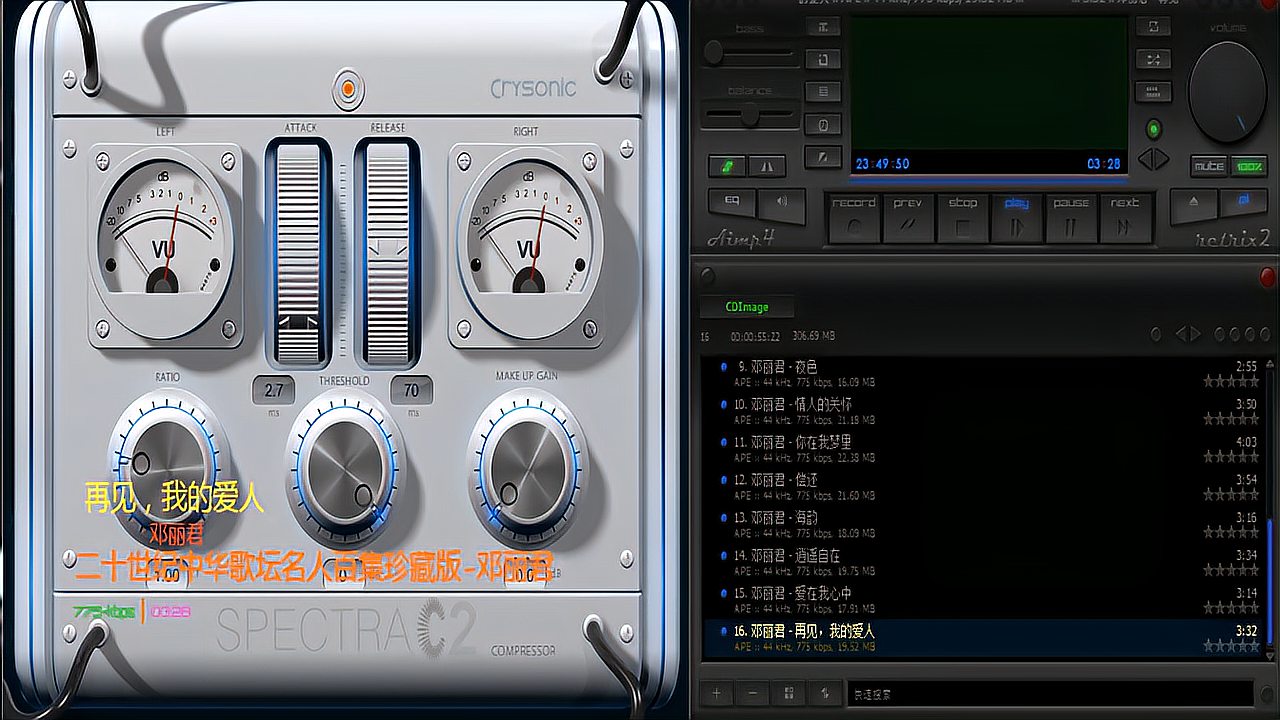Adjust the balance slider handle
The width and height of the screenshot is (1280, 720).
750,115
